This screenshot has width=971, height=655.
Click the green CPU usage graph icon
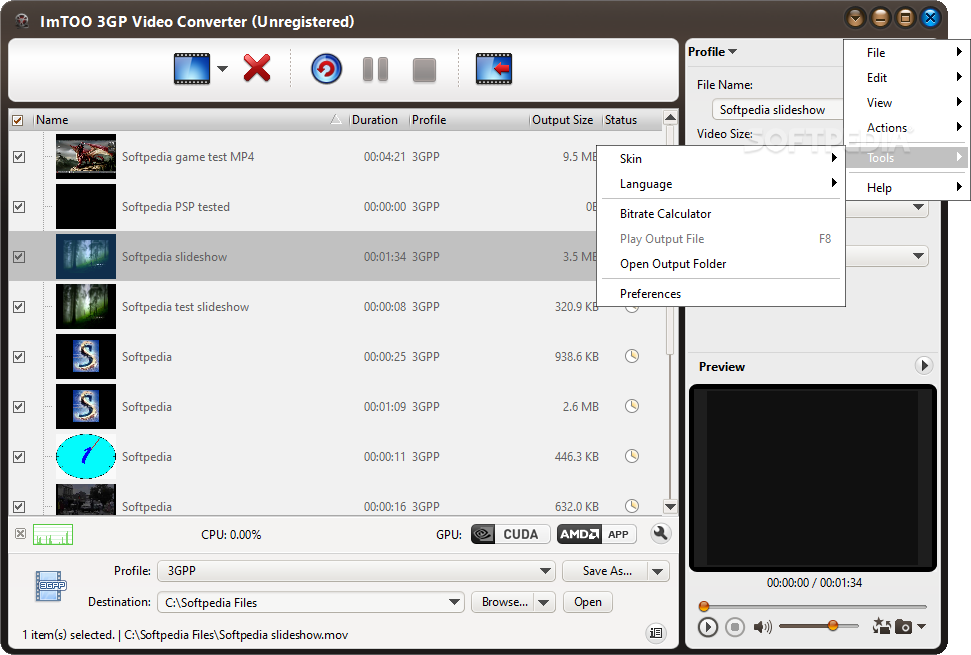pos(53,534)
